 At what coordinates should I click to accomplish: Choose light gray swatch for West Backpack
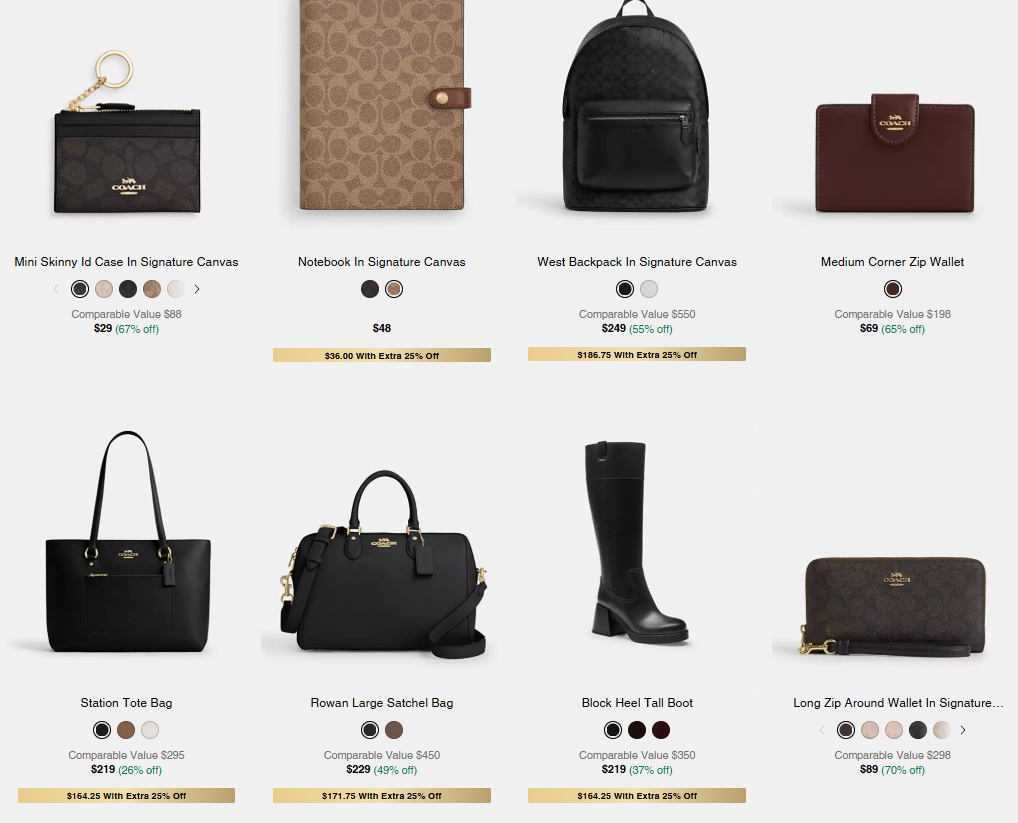pos(649,289)
